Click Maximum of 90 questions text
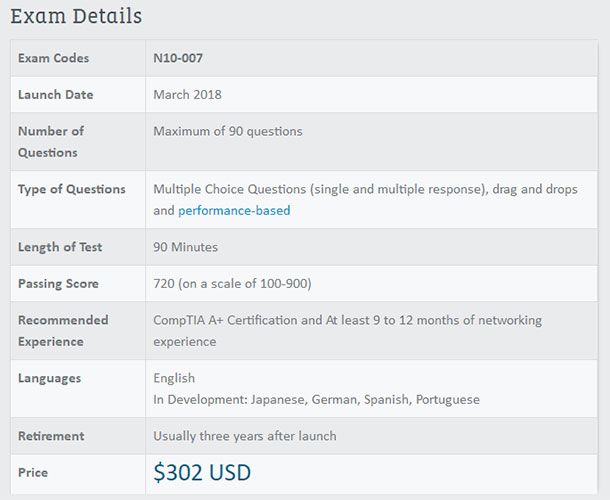 point(228,131)
